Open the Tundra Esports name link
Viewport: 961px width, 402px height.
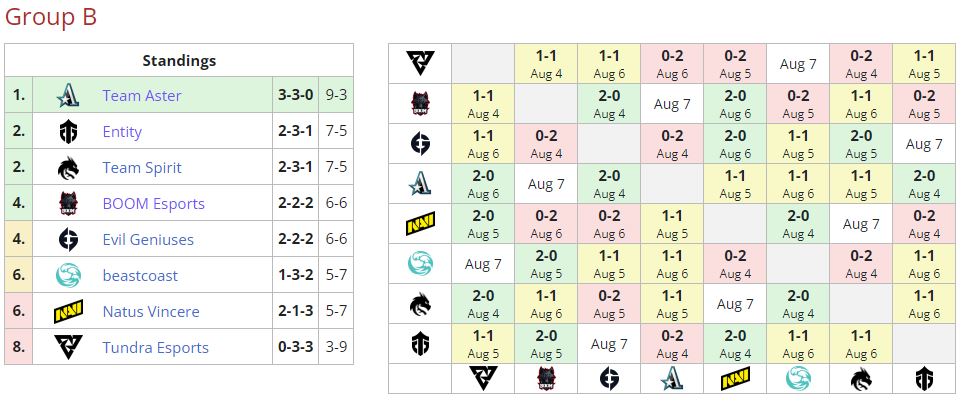coord(155,348)
